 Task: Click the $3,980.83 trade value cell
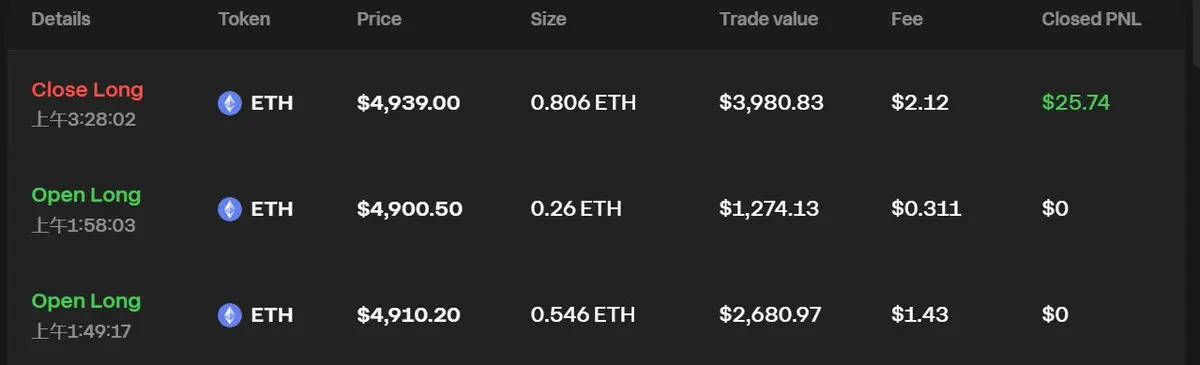click(771, 103)
